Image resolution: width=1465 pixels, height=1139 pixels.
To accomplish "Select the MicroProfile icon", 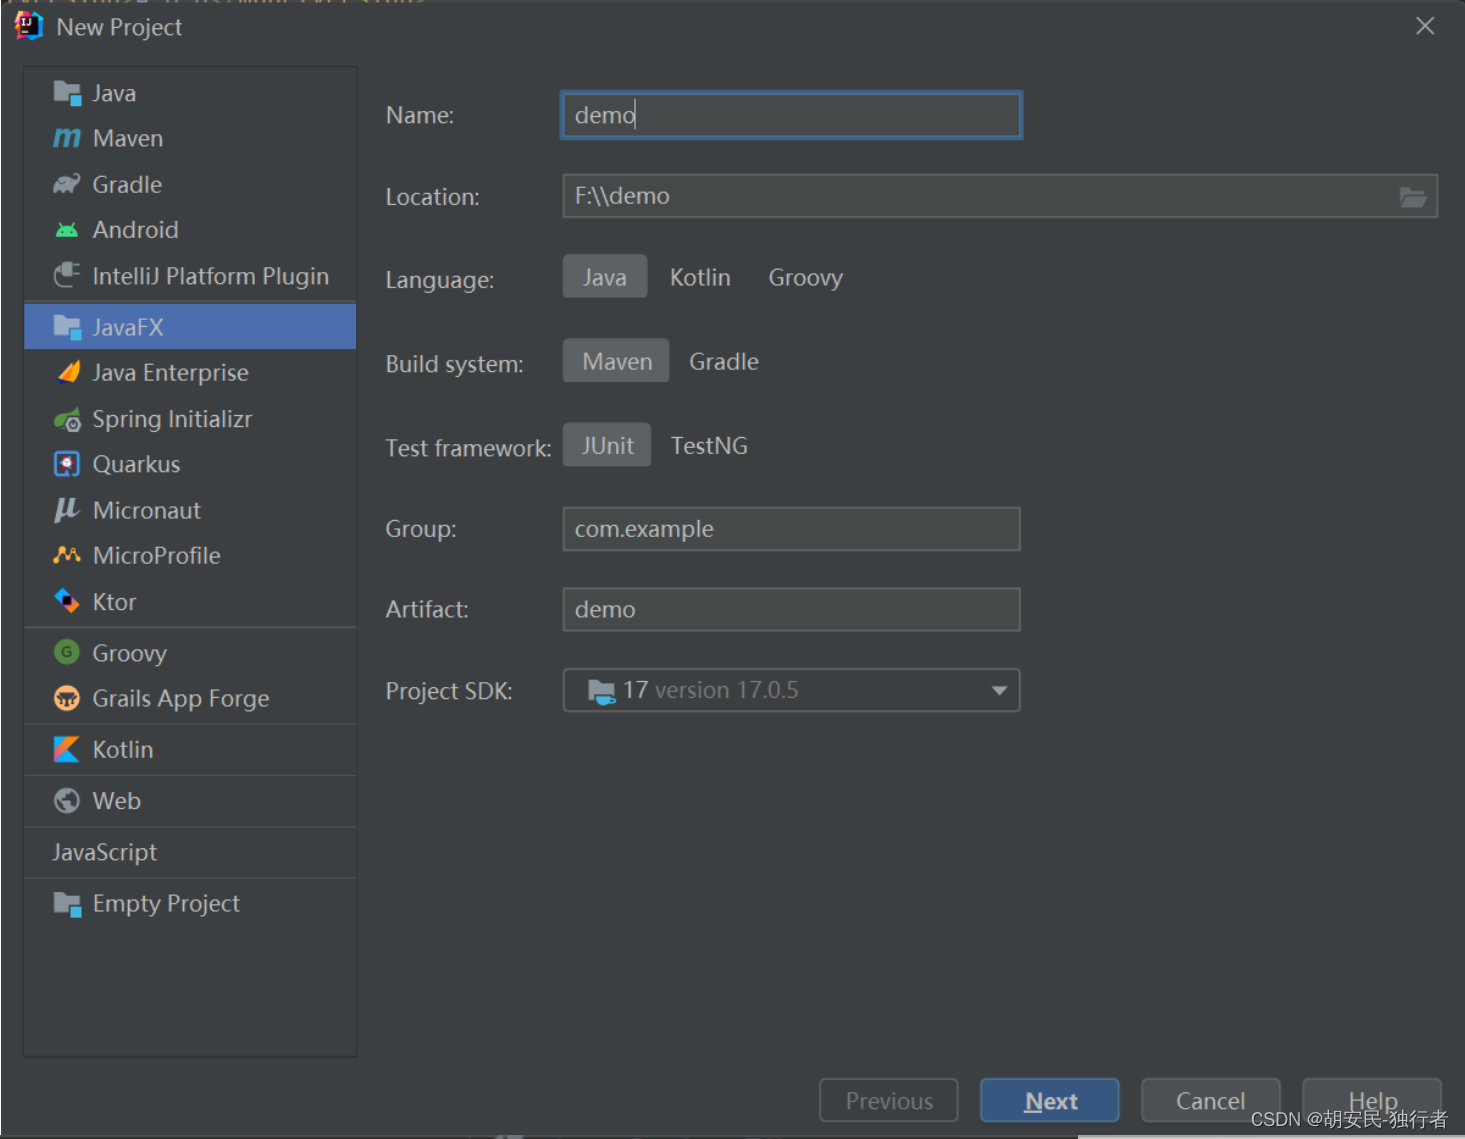I will point(67,555).
